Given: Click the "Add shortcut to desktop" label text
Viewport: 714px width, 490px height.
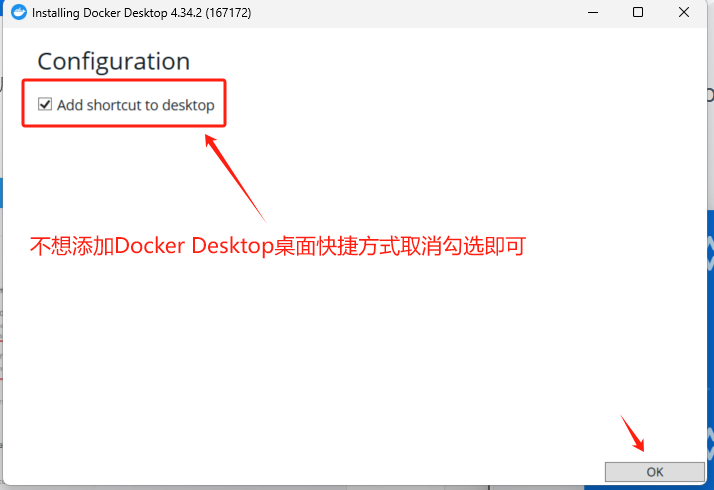Looking at the screenshot, I should coord(136,105).
